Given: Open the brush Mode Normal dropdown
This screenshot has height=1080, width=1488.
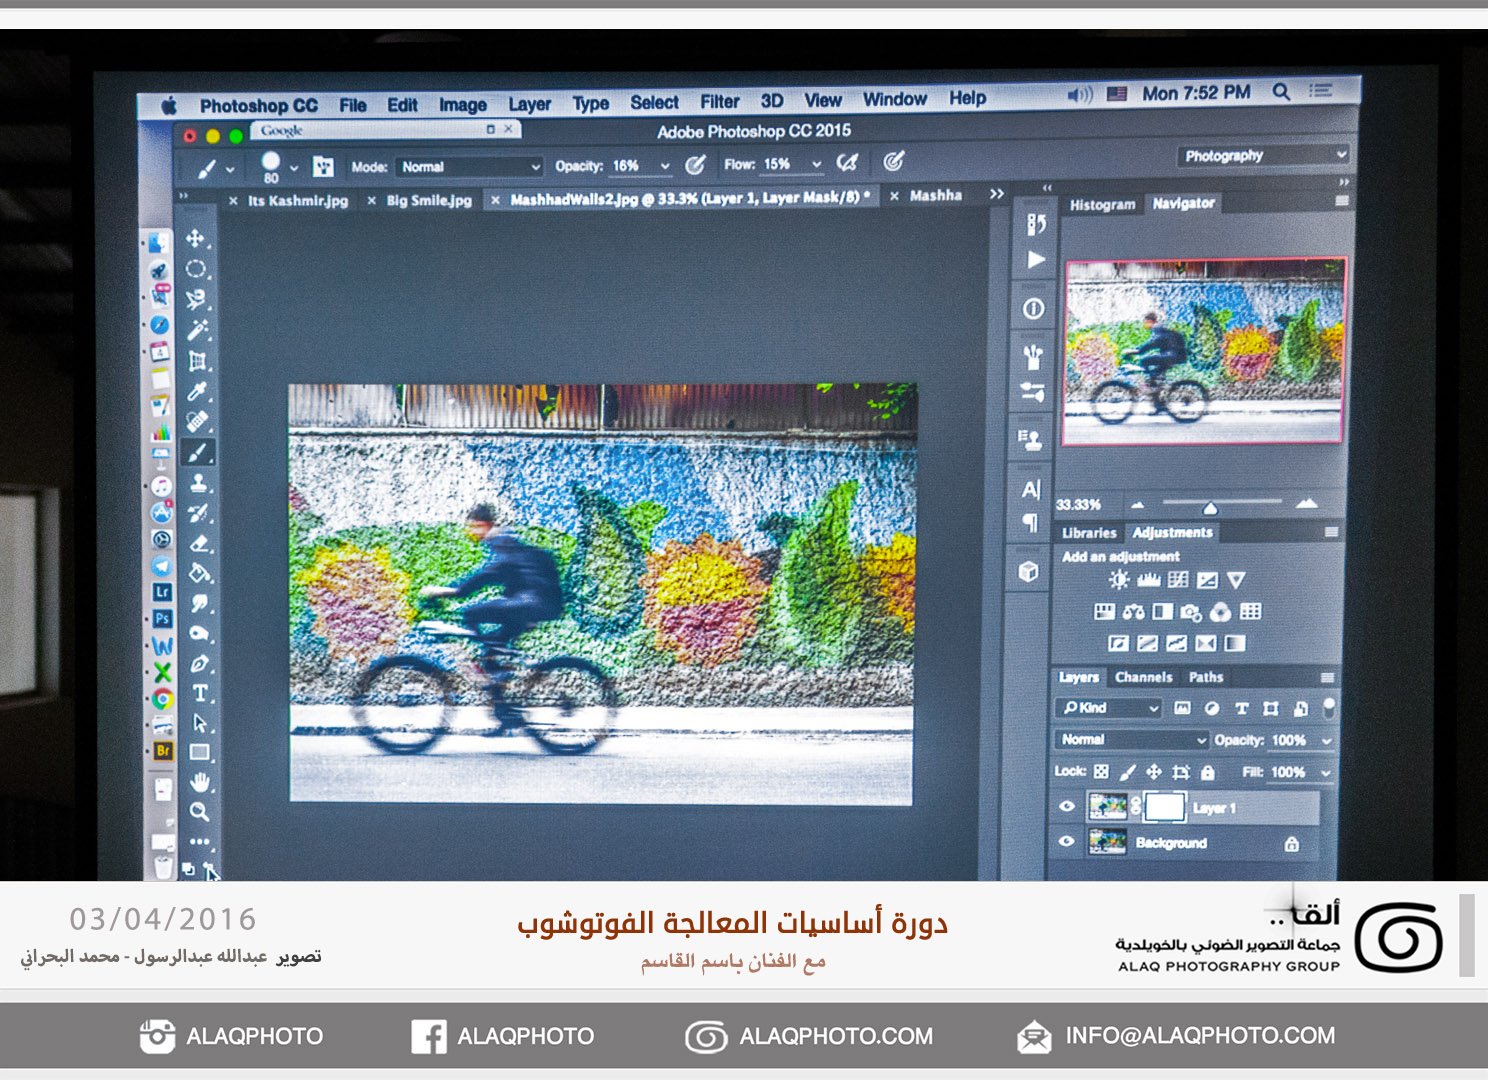Looking at the screenshot, I should click(x=469, y=167).
